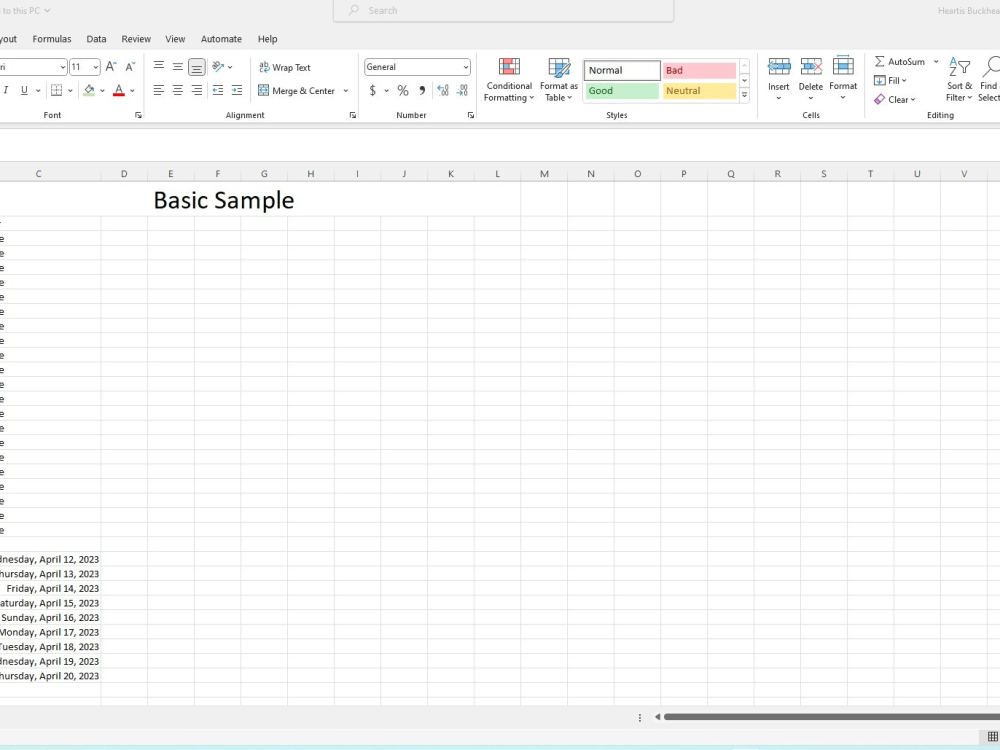Open the accounting currency dropdown arrow
The image size is (1000, 750).
386,91
